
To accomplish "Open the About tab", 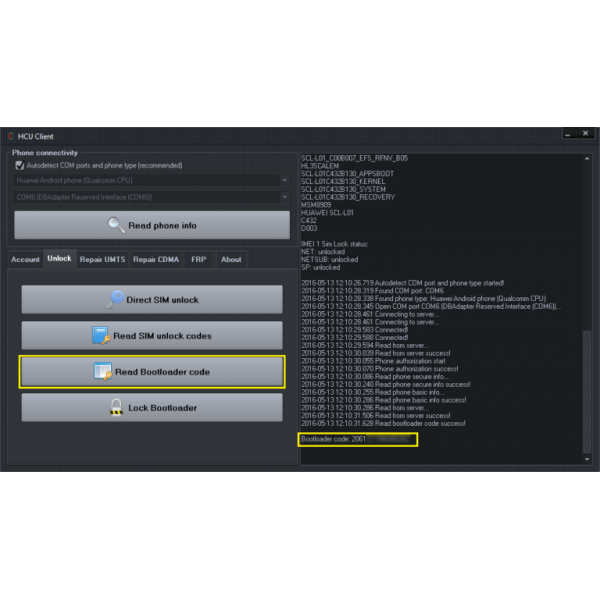I will pos(231,259).
